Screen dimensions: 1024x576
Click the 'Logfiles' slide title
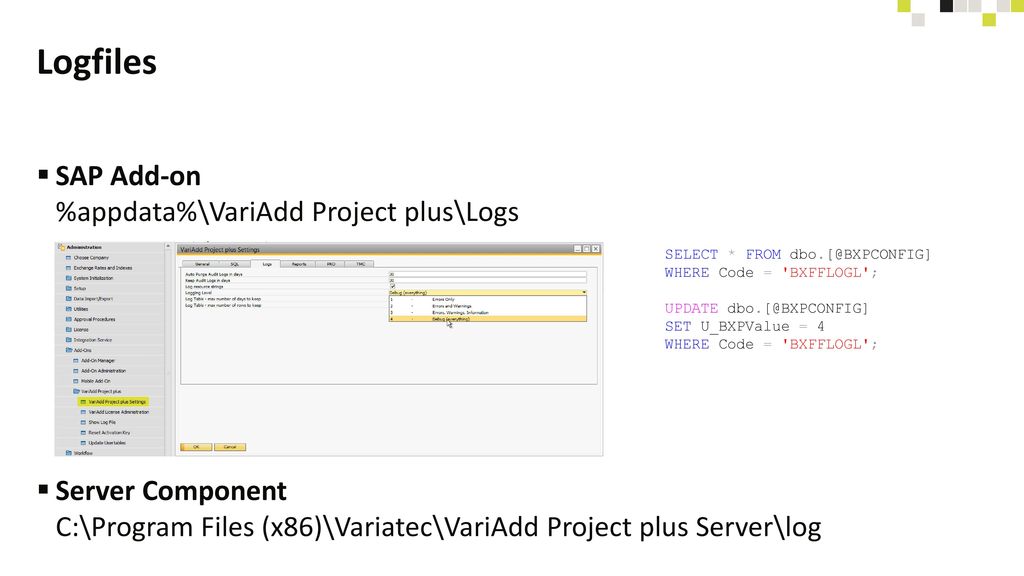tap(97, 63)
